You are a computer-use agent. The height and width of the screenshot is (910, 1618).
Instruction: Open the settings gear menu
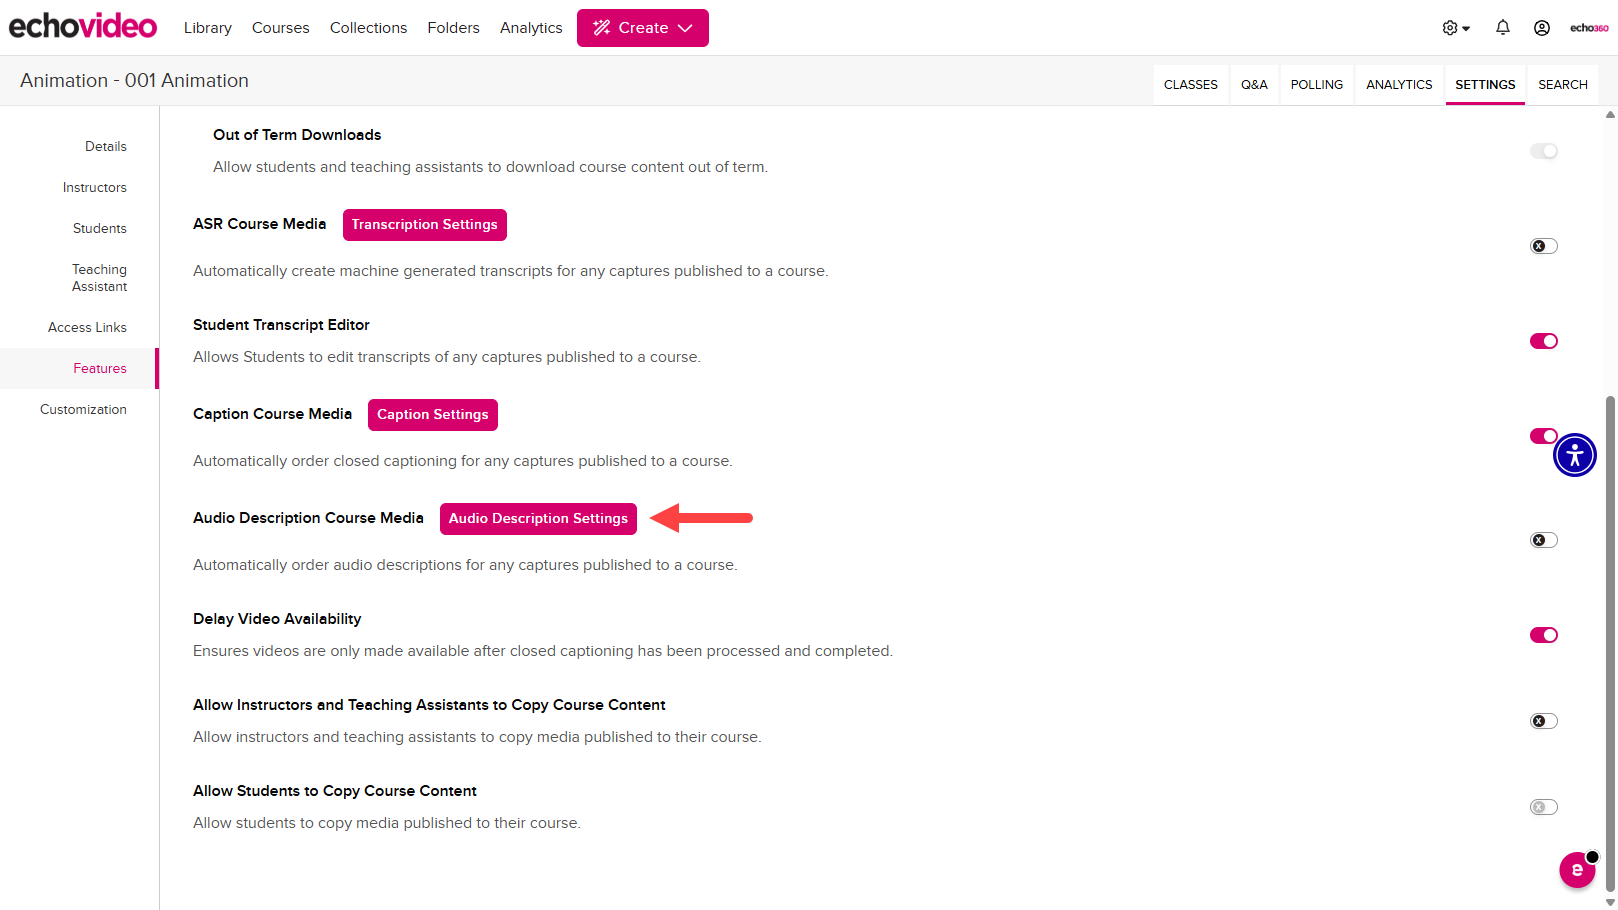pos(1456,28)
